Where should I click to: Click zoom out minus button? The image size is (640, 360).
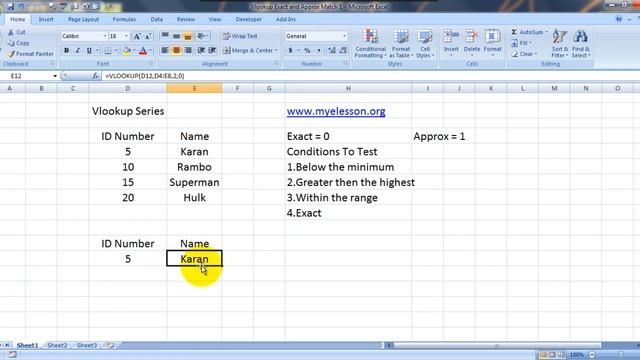point(592,355)
